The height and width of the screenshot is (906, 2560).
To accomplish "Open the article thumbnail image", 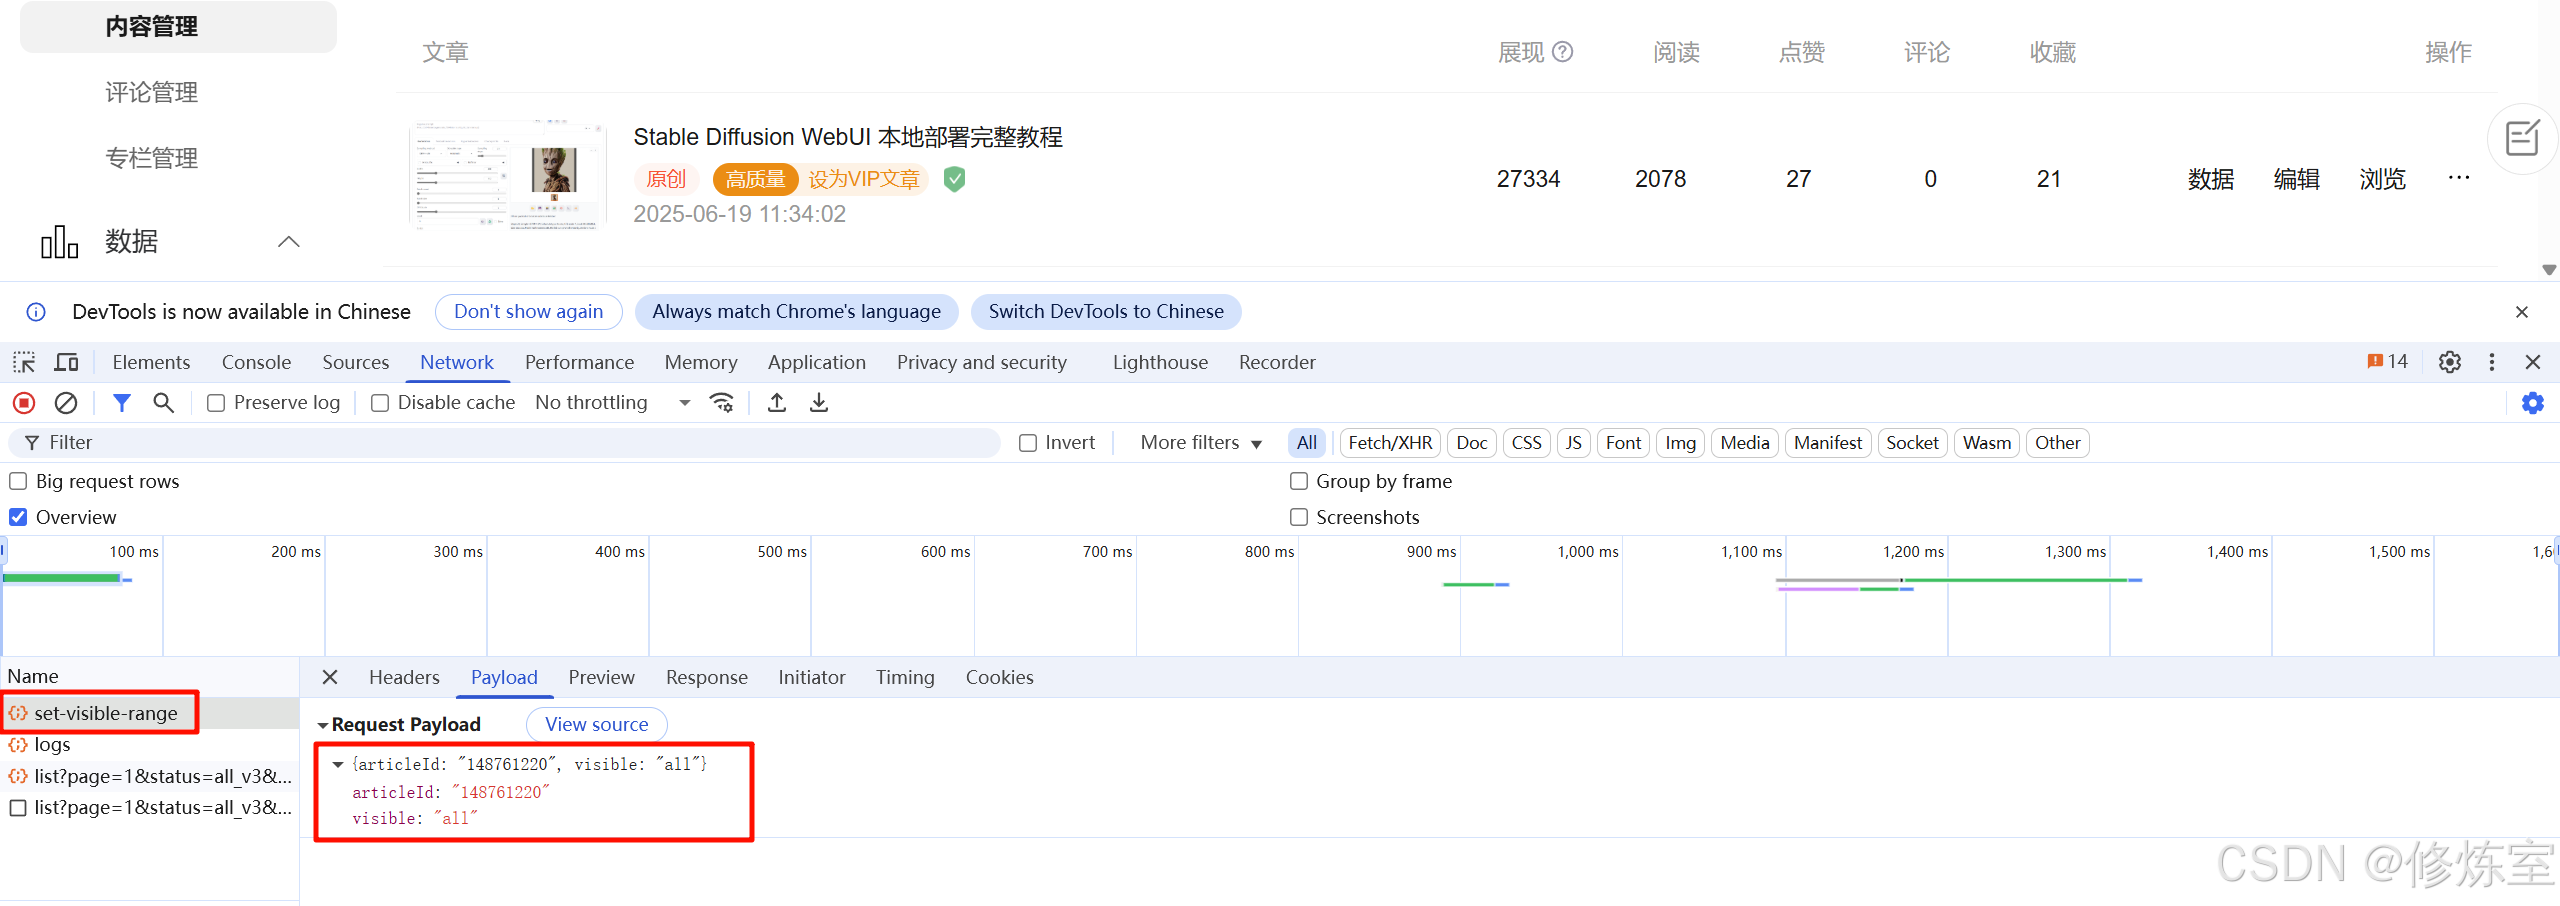I will click(507, 176).
